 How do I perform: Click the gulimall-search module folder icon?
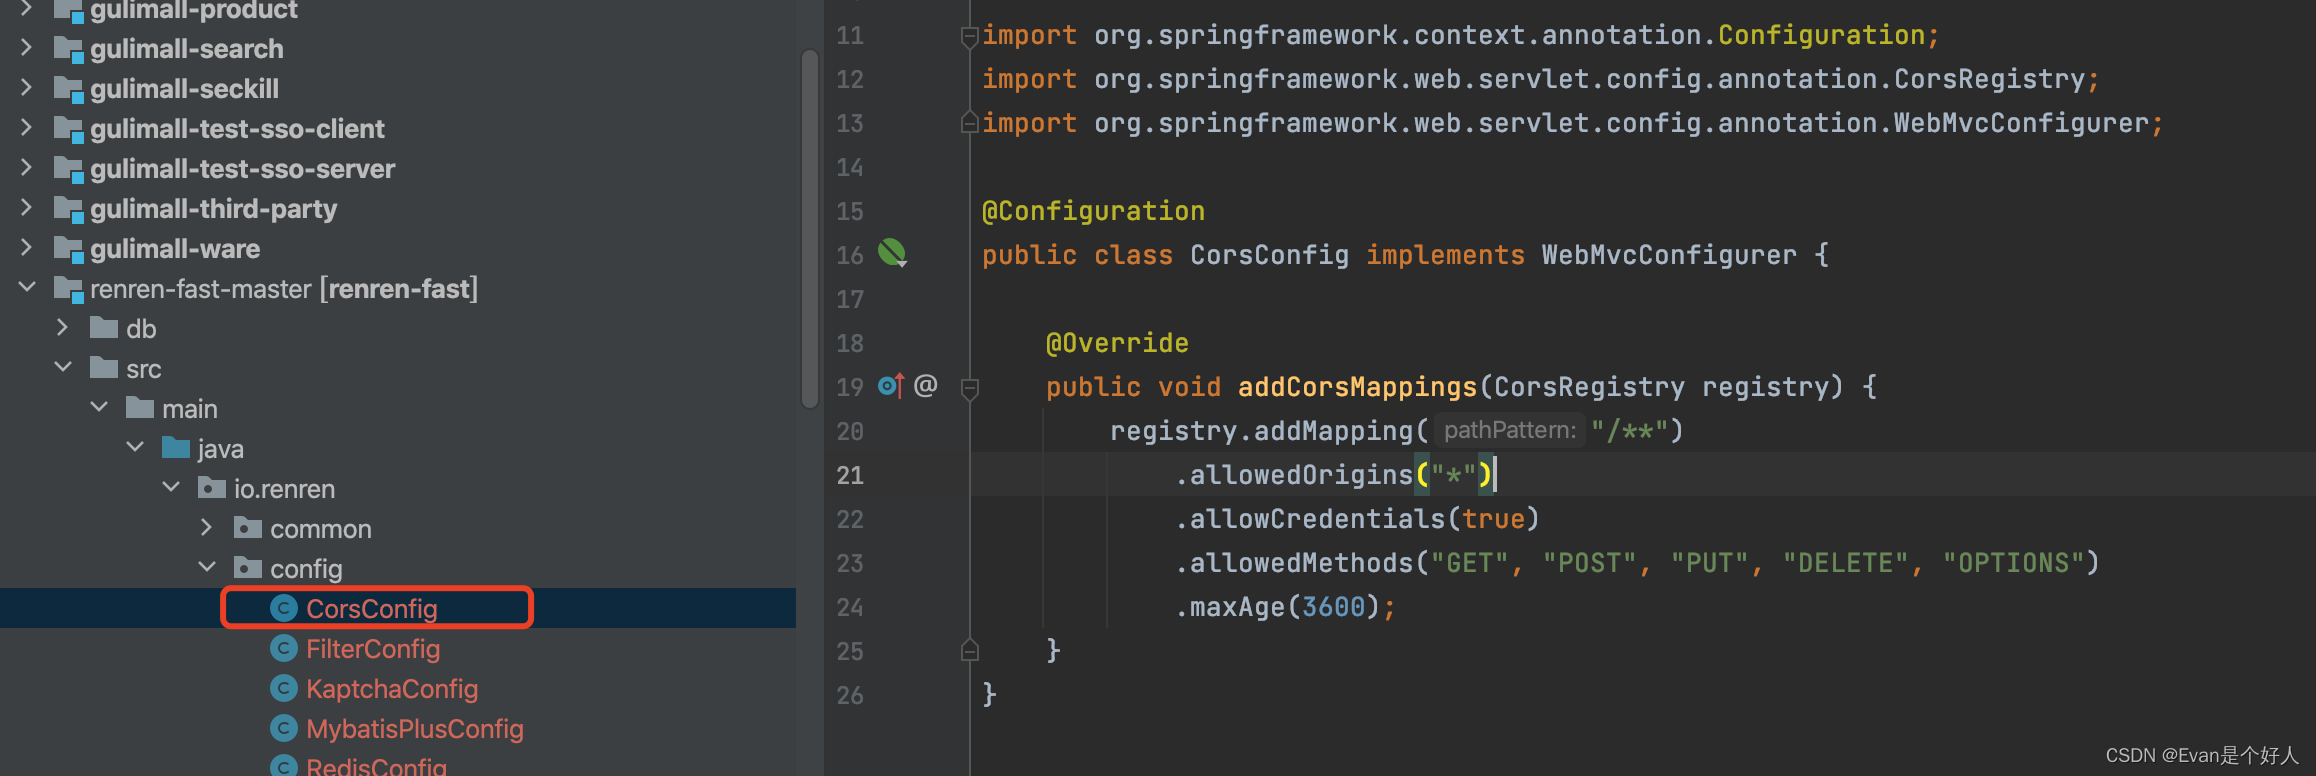pos(68,49)
